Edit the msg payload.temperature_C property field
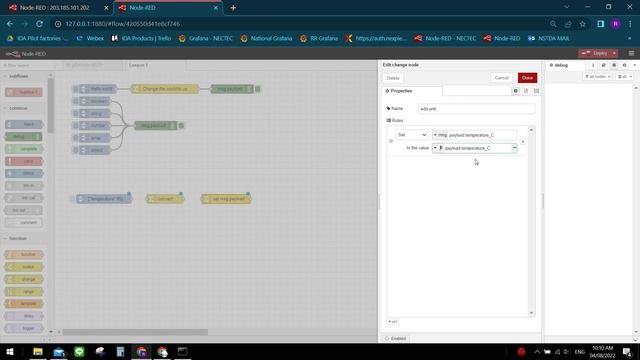 (x=482, y=135)
